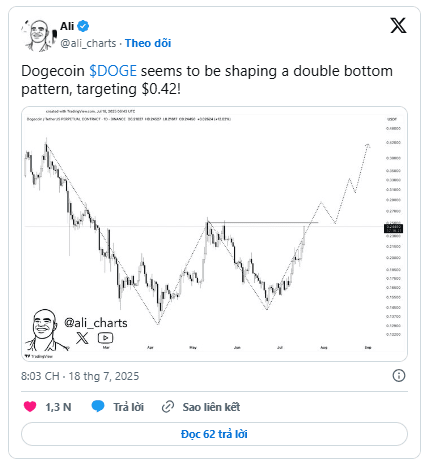The height and width of the screenshot is (467, 428).
Task: Click the blue verified badge
Action: 83,26
